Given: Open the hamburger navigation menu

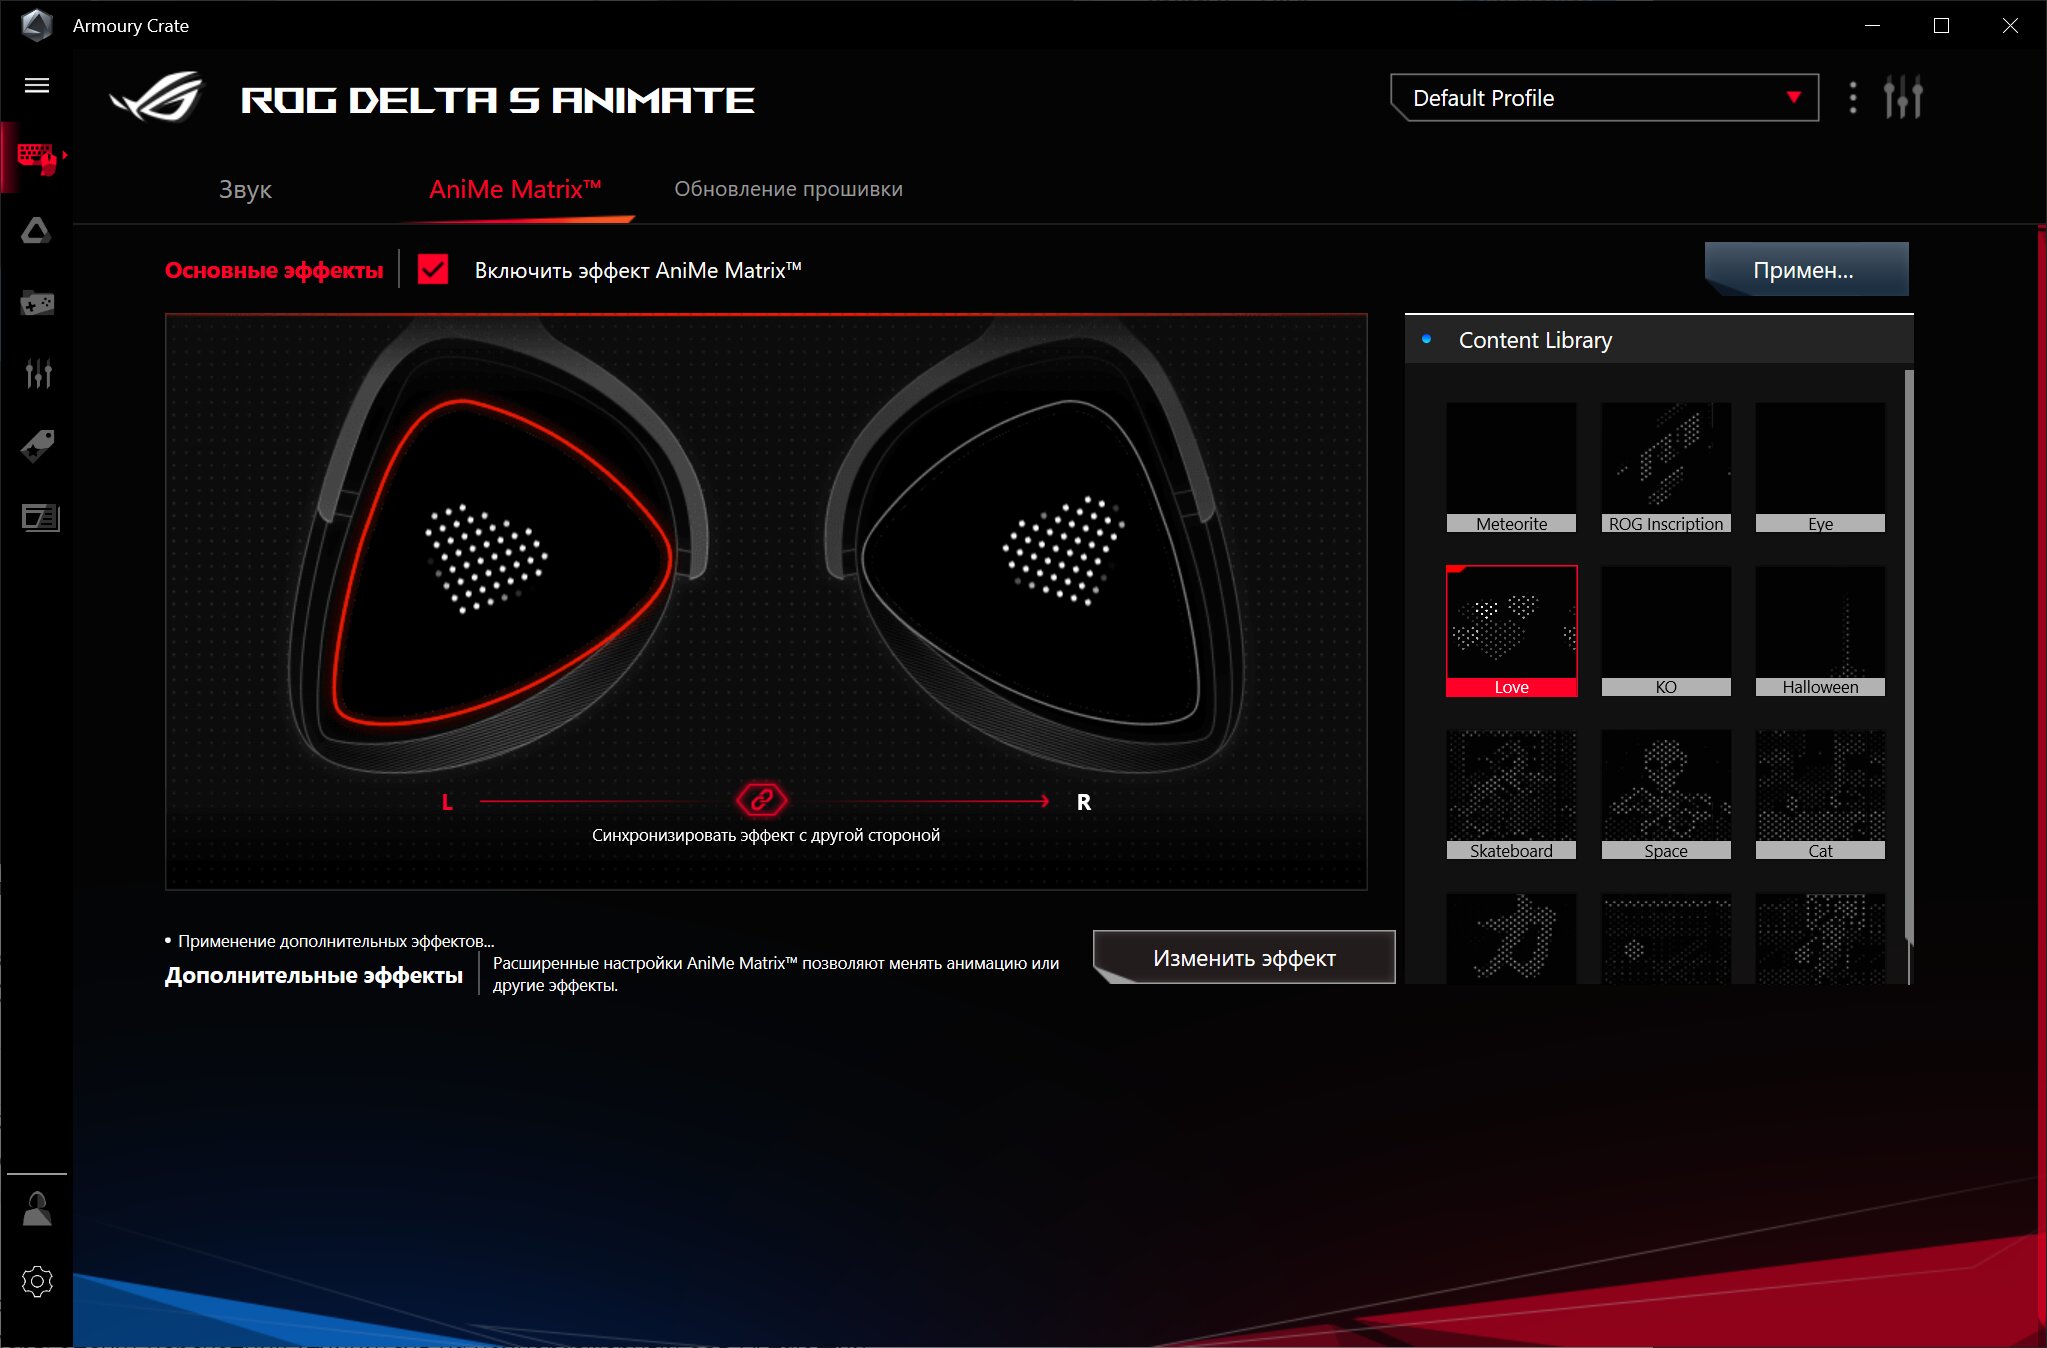Looking at the screenshot, I should [37, 85].
